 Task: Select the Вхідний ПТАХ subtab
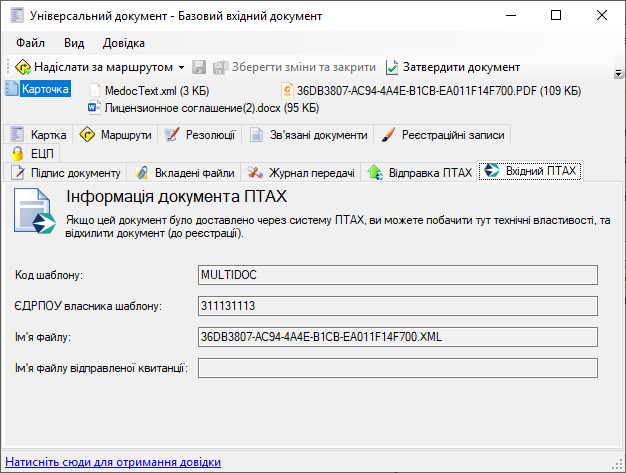pyautogui.click(x=530, y=171)
